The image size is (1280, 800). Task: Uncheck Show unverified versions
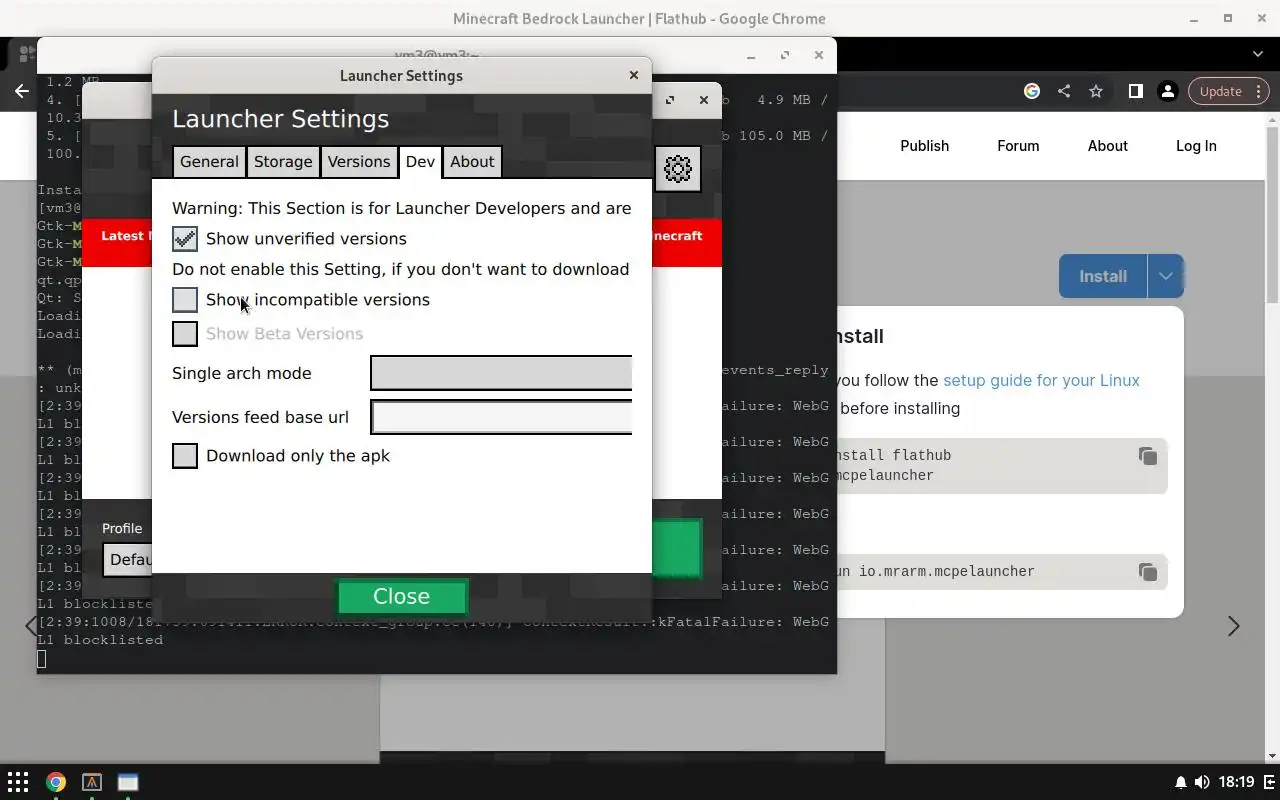click(185, 238)
